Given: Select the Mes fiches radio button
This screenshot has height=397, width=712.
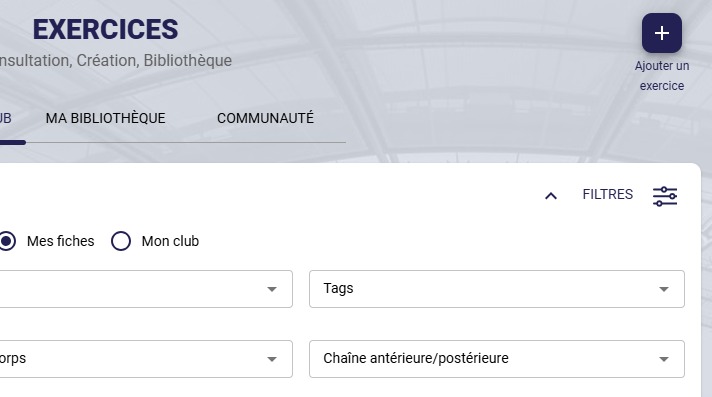Looking at the screenshot, I should [x=7, y=241].
